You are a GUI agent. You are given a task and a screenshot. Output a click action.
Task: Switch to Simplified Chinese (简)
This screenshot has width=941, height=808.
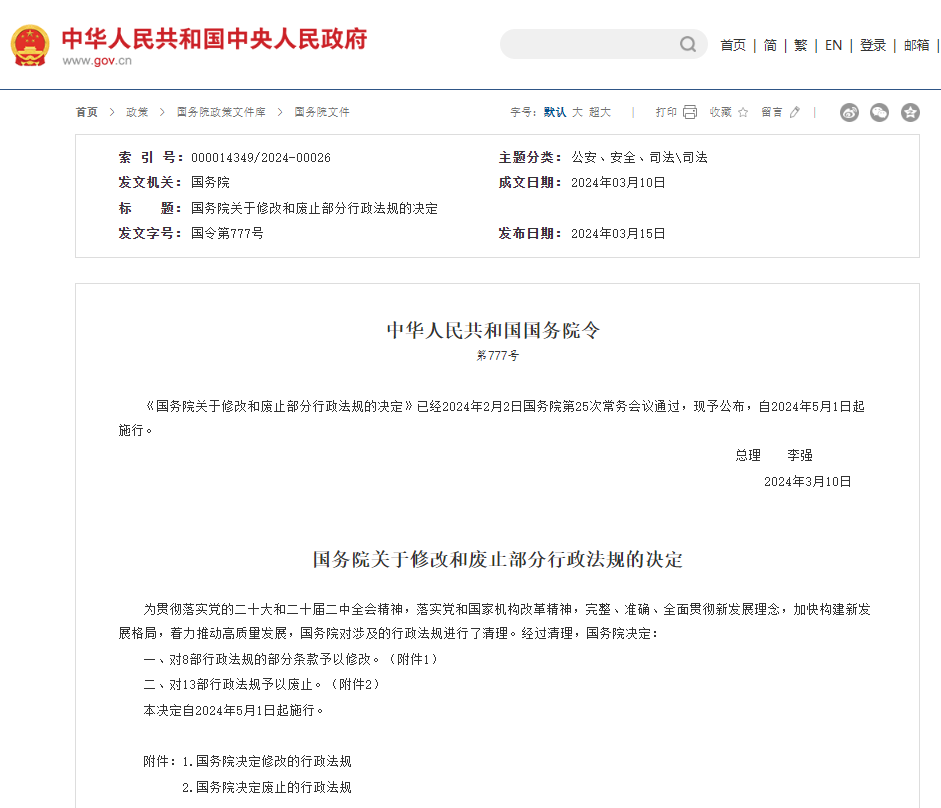tap(770, 45)
